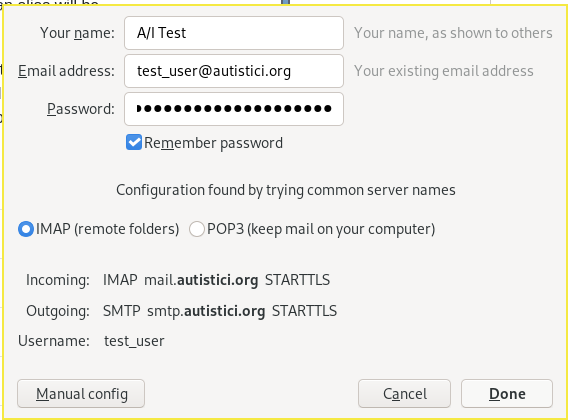Click the username value test_user
Screen dimensions: 568x420
(134, 341)
